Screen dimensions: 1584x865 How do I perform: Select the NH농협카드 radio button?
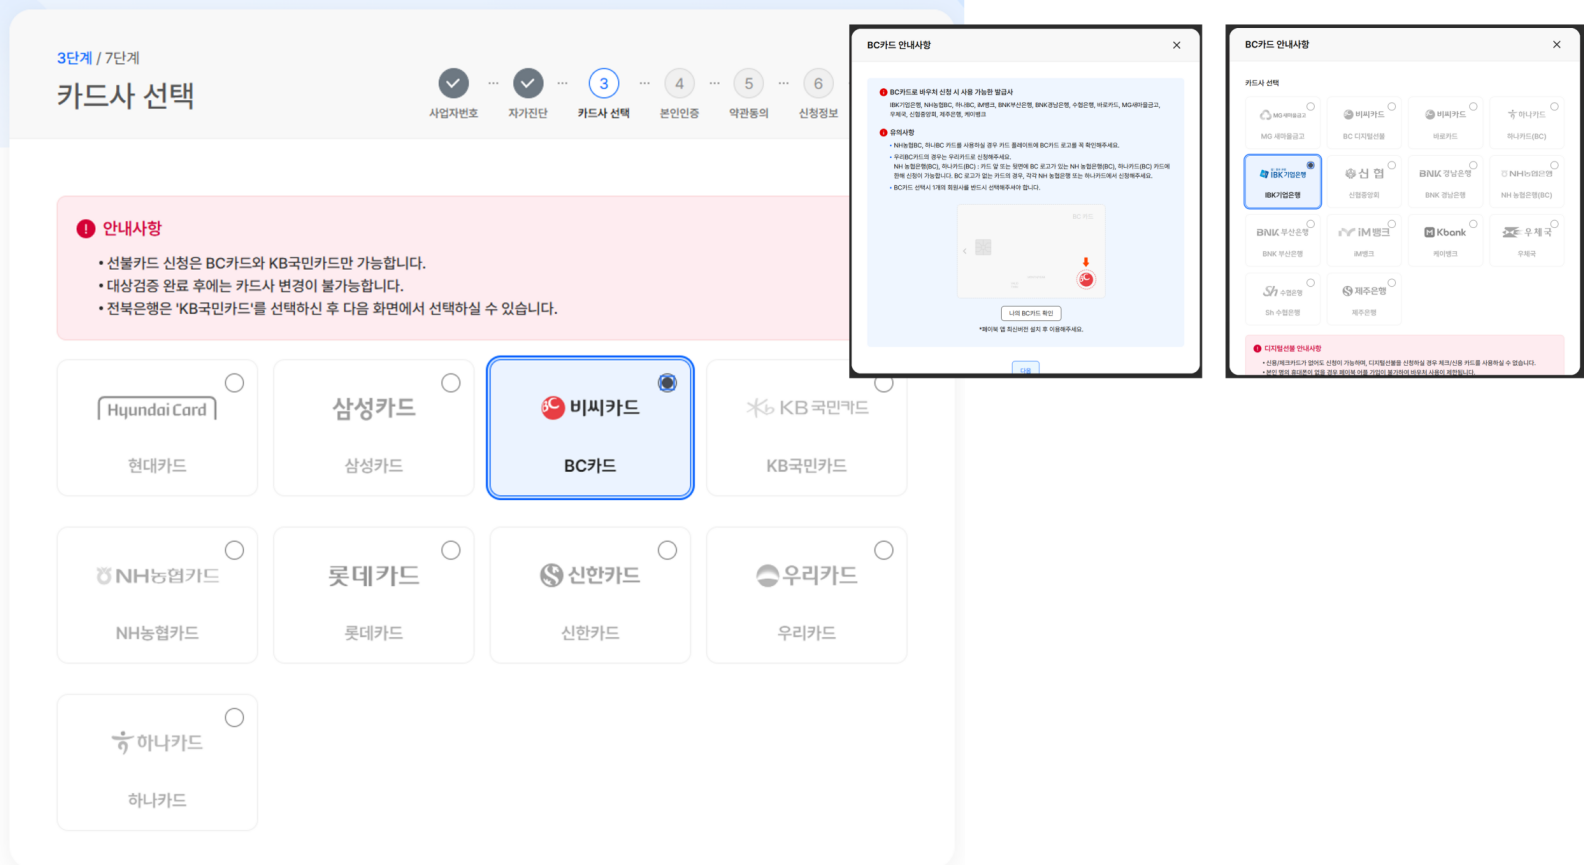click(234, 550)
